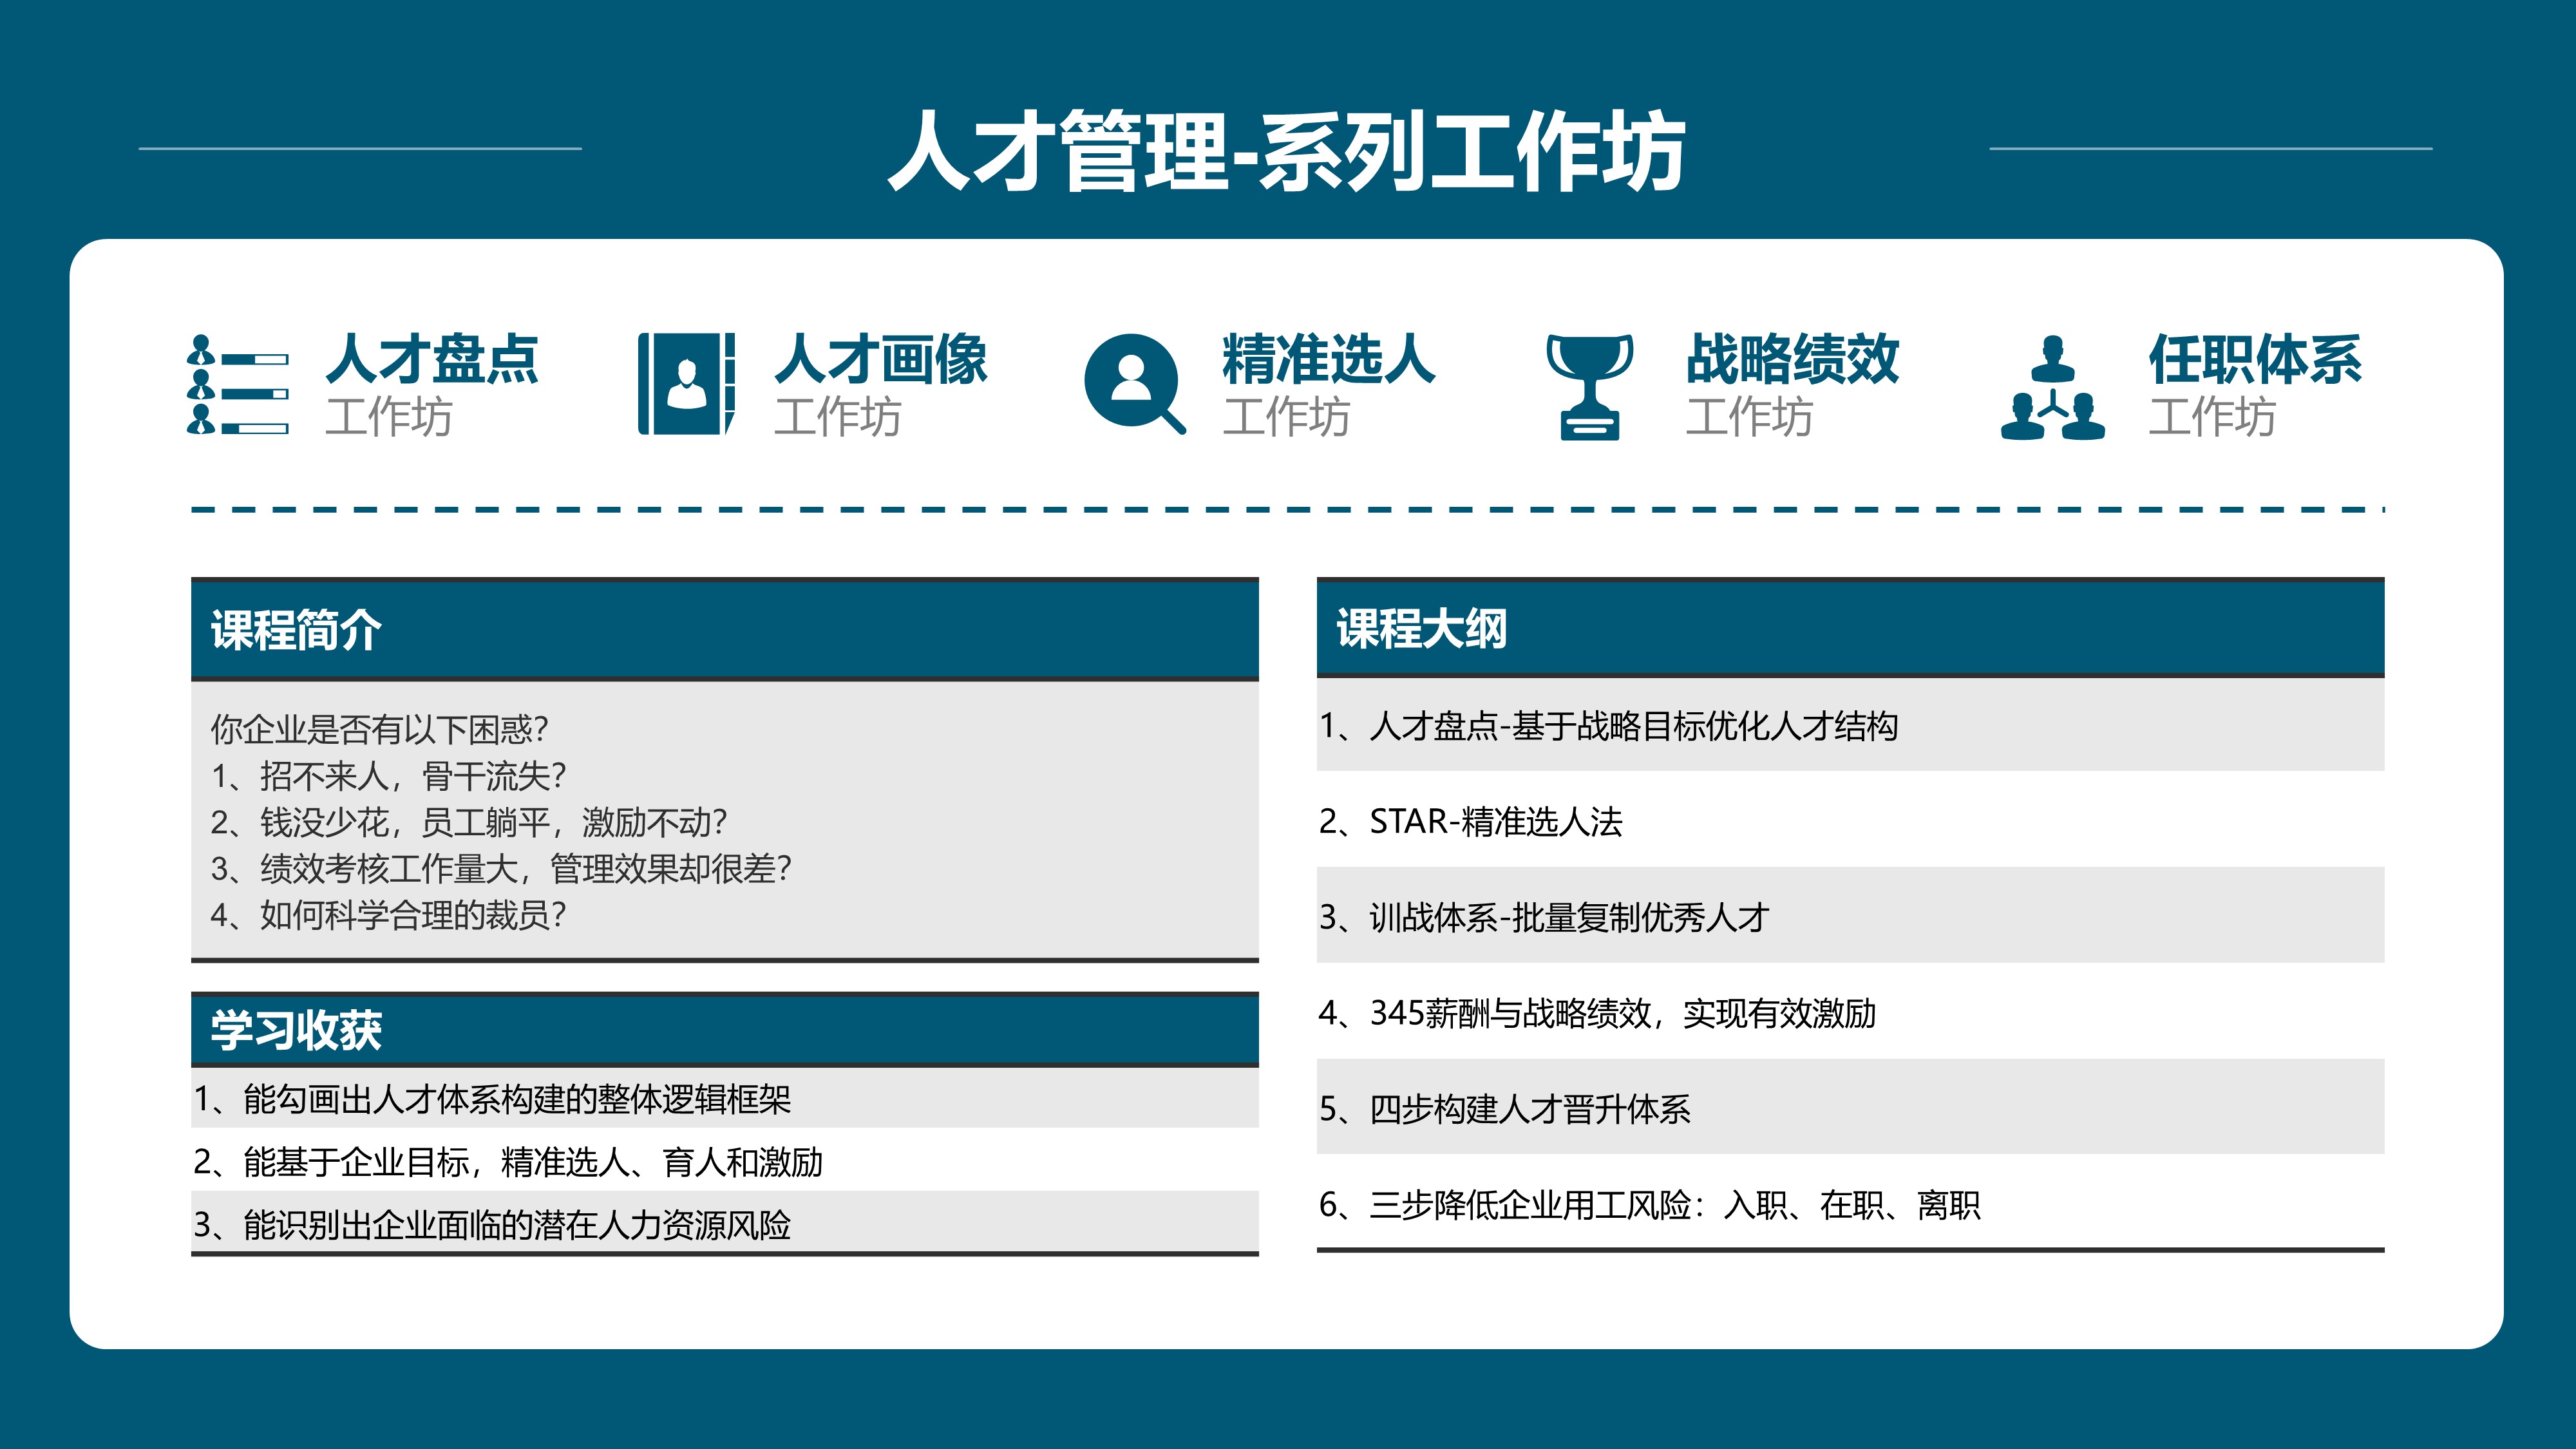Click the 课程简介 section header
The height and width of the screenshot is (1449, 2576).
pos(296,630)
